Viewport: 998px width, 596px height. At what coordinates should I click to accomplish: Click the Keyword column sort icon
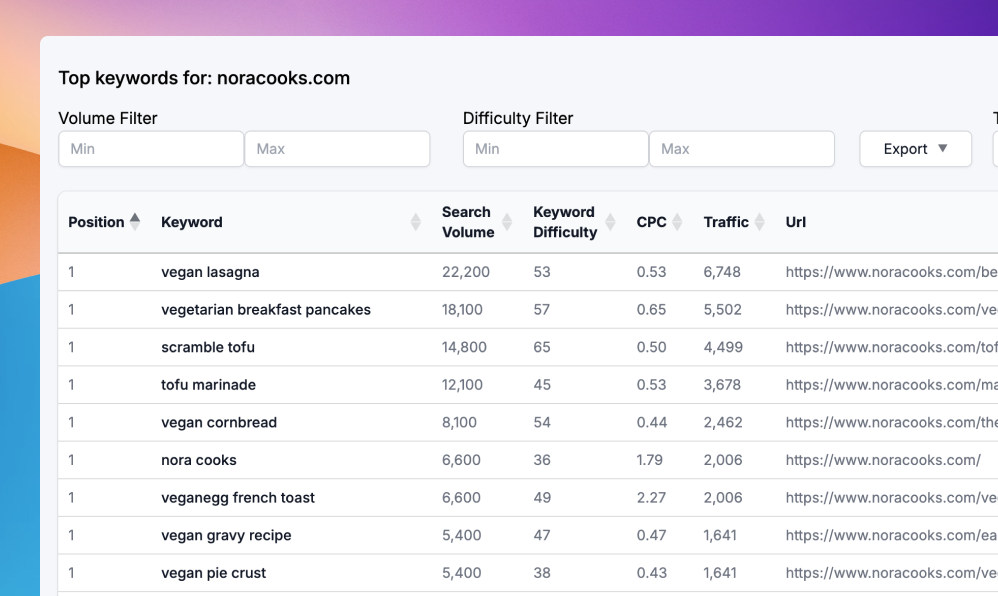(416, 222)
